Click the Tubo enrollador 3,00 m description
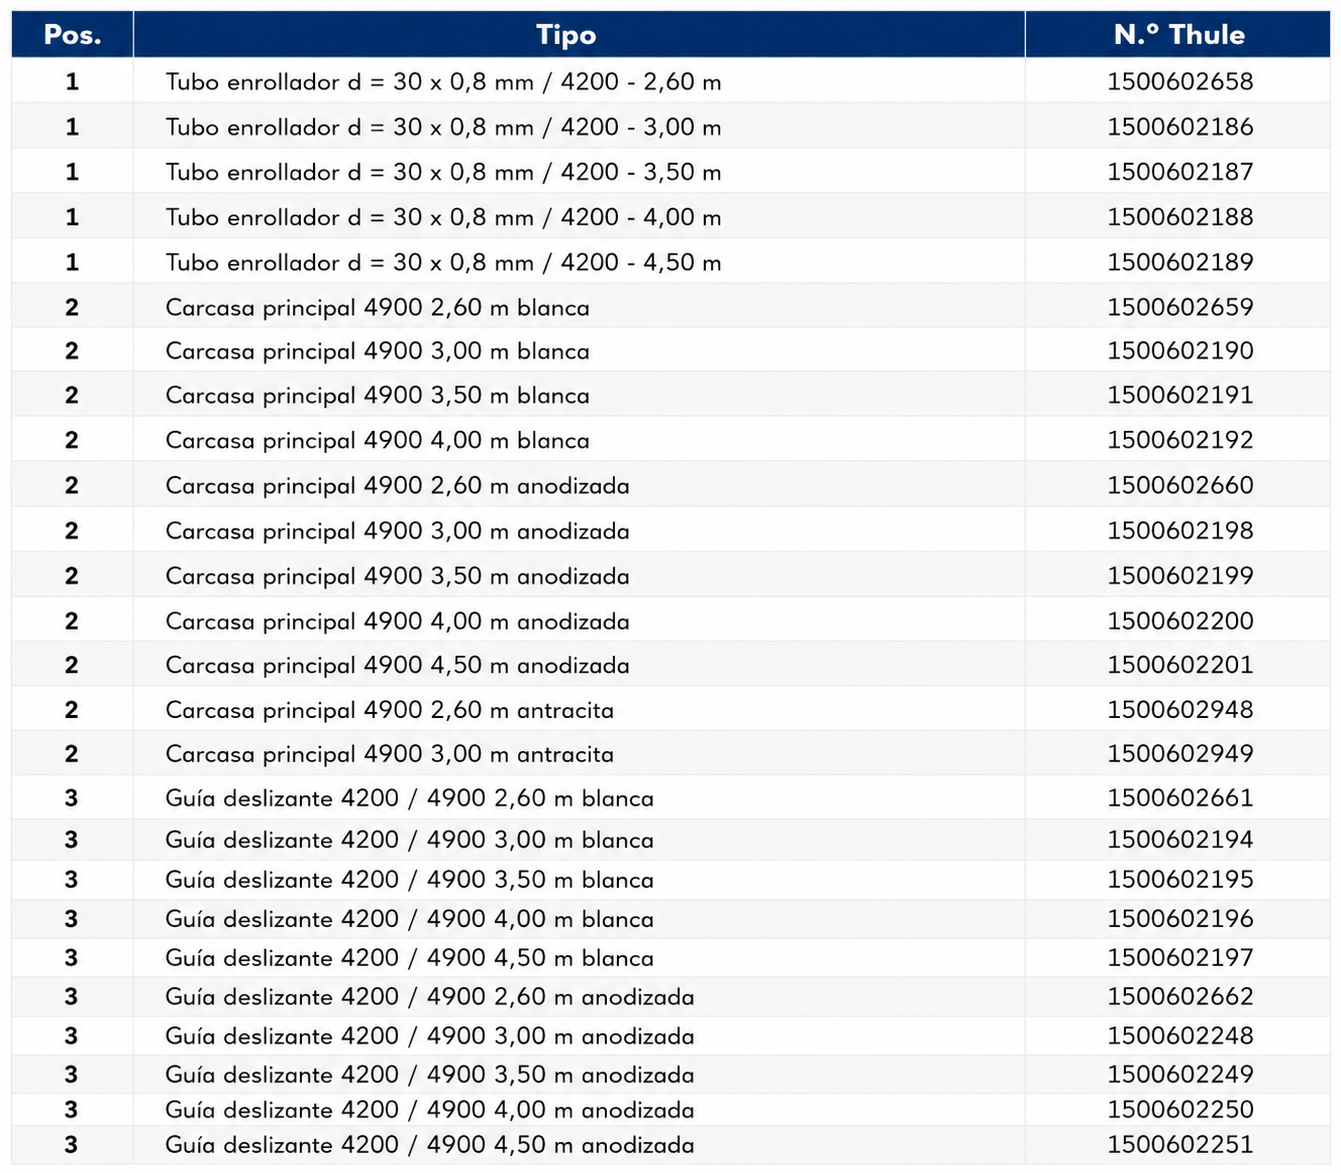 (443, 128)
